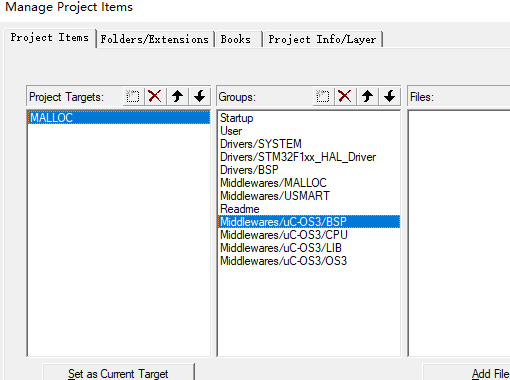This screenshot has width=510, height=380.
Task: Select MALLOC in Project Targets
Action: [x=119, y=118]
